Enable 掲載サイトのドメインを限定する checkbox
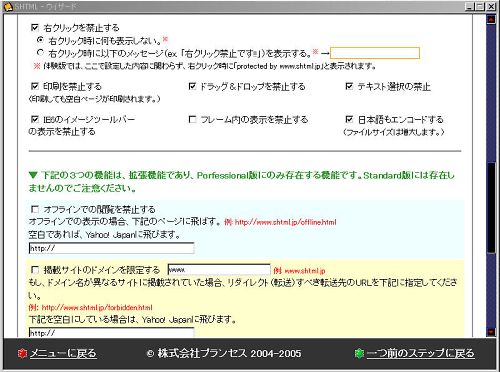The width and height of the screenshot is (500, 372). 35,269
